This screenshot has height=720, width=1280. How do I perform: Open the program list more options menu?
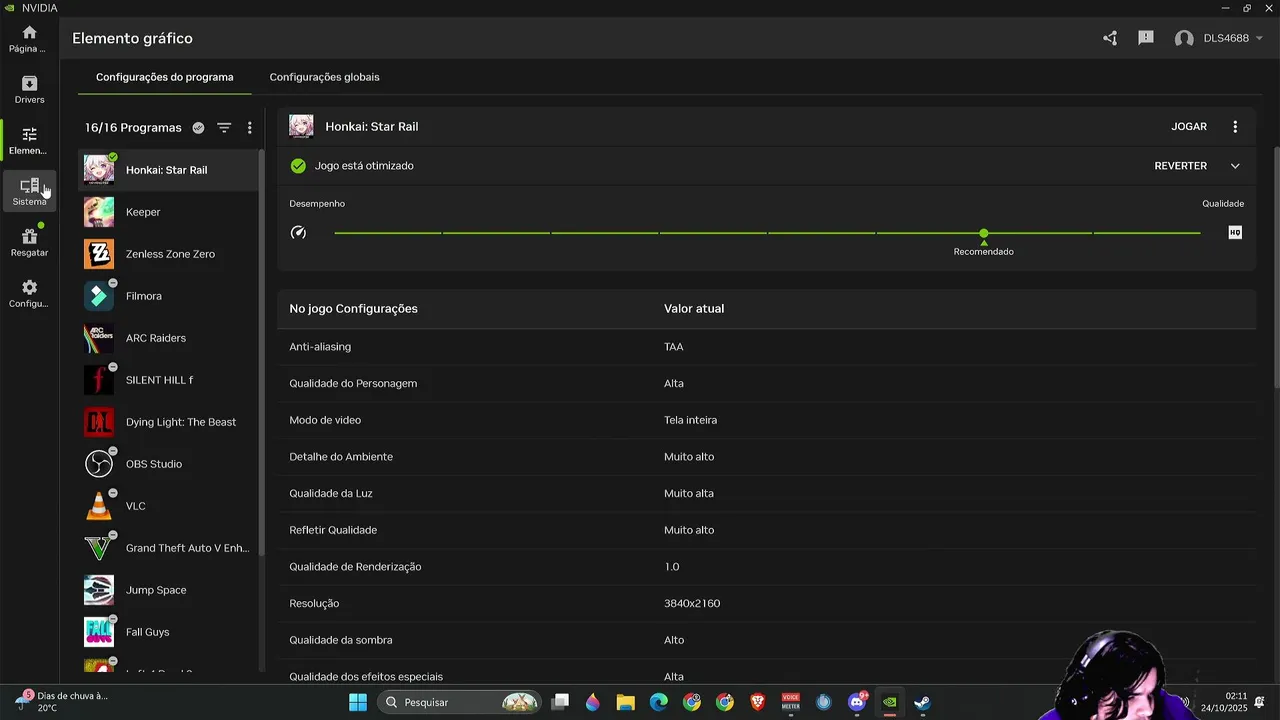[x=250, y=128]
